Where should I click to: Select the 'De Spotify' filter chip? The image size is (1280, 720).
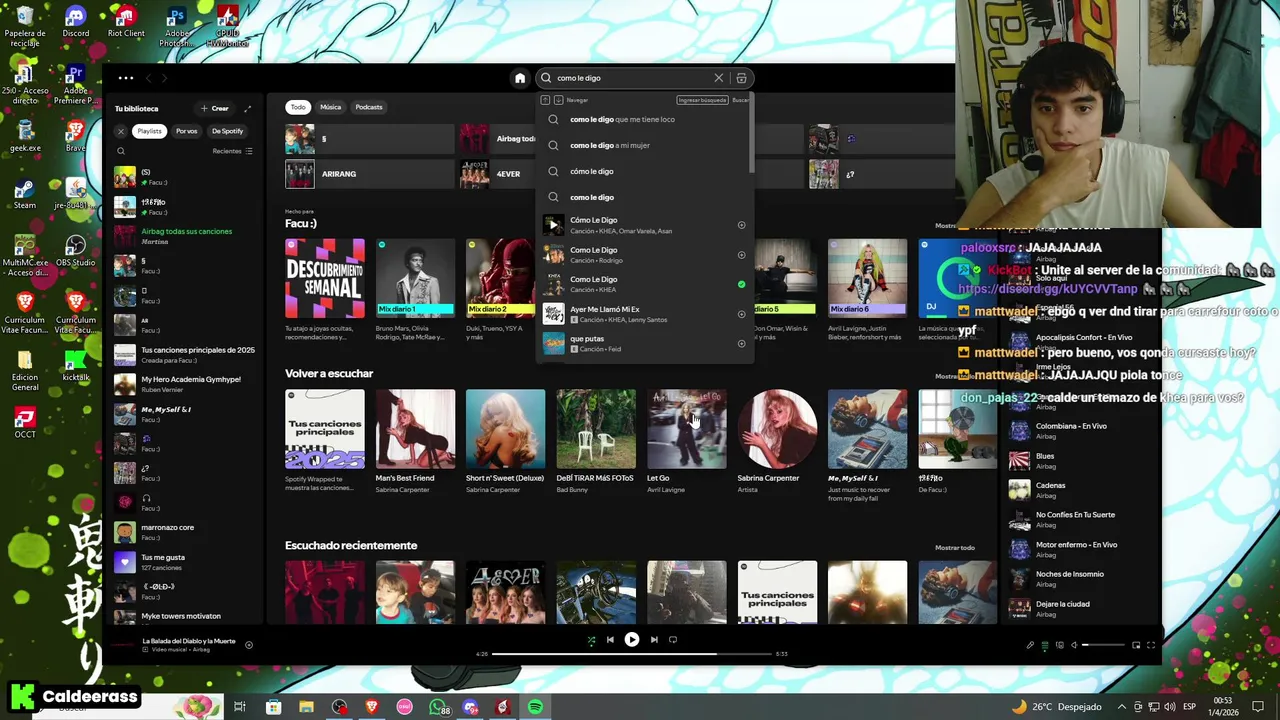click(227, 131)
